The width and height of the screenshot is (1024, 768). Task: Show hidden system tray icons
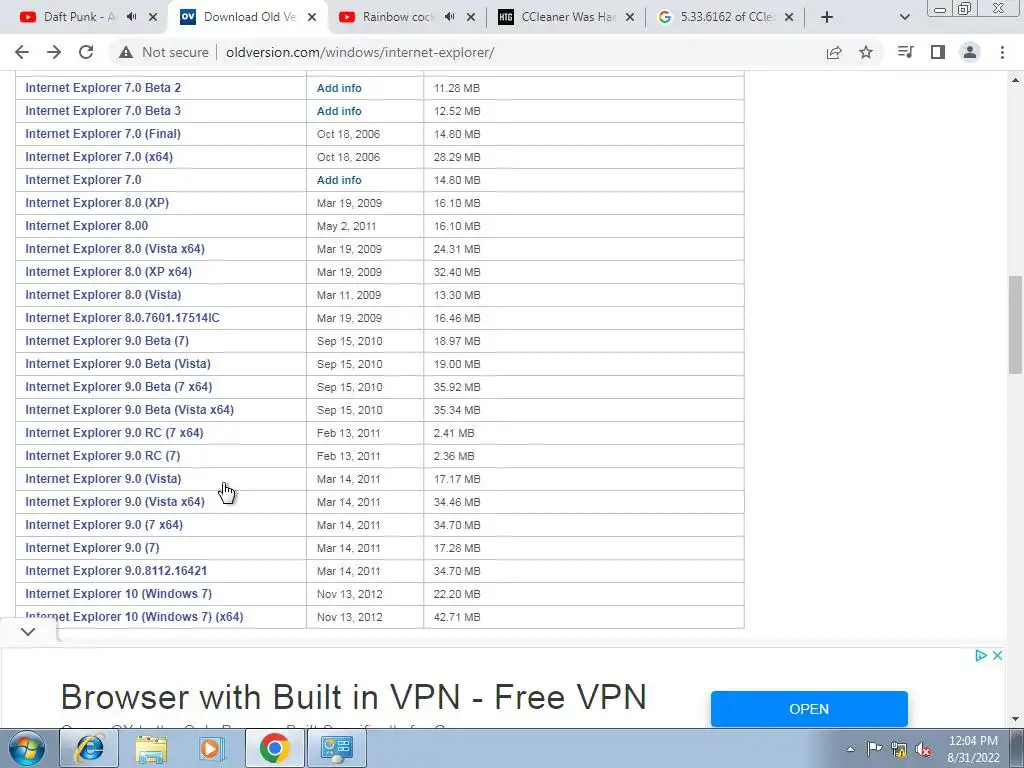click(850, 750)
